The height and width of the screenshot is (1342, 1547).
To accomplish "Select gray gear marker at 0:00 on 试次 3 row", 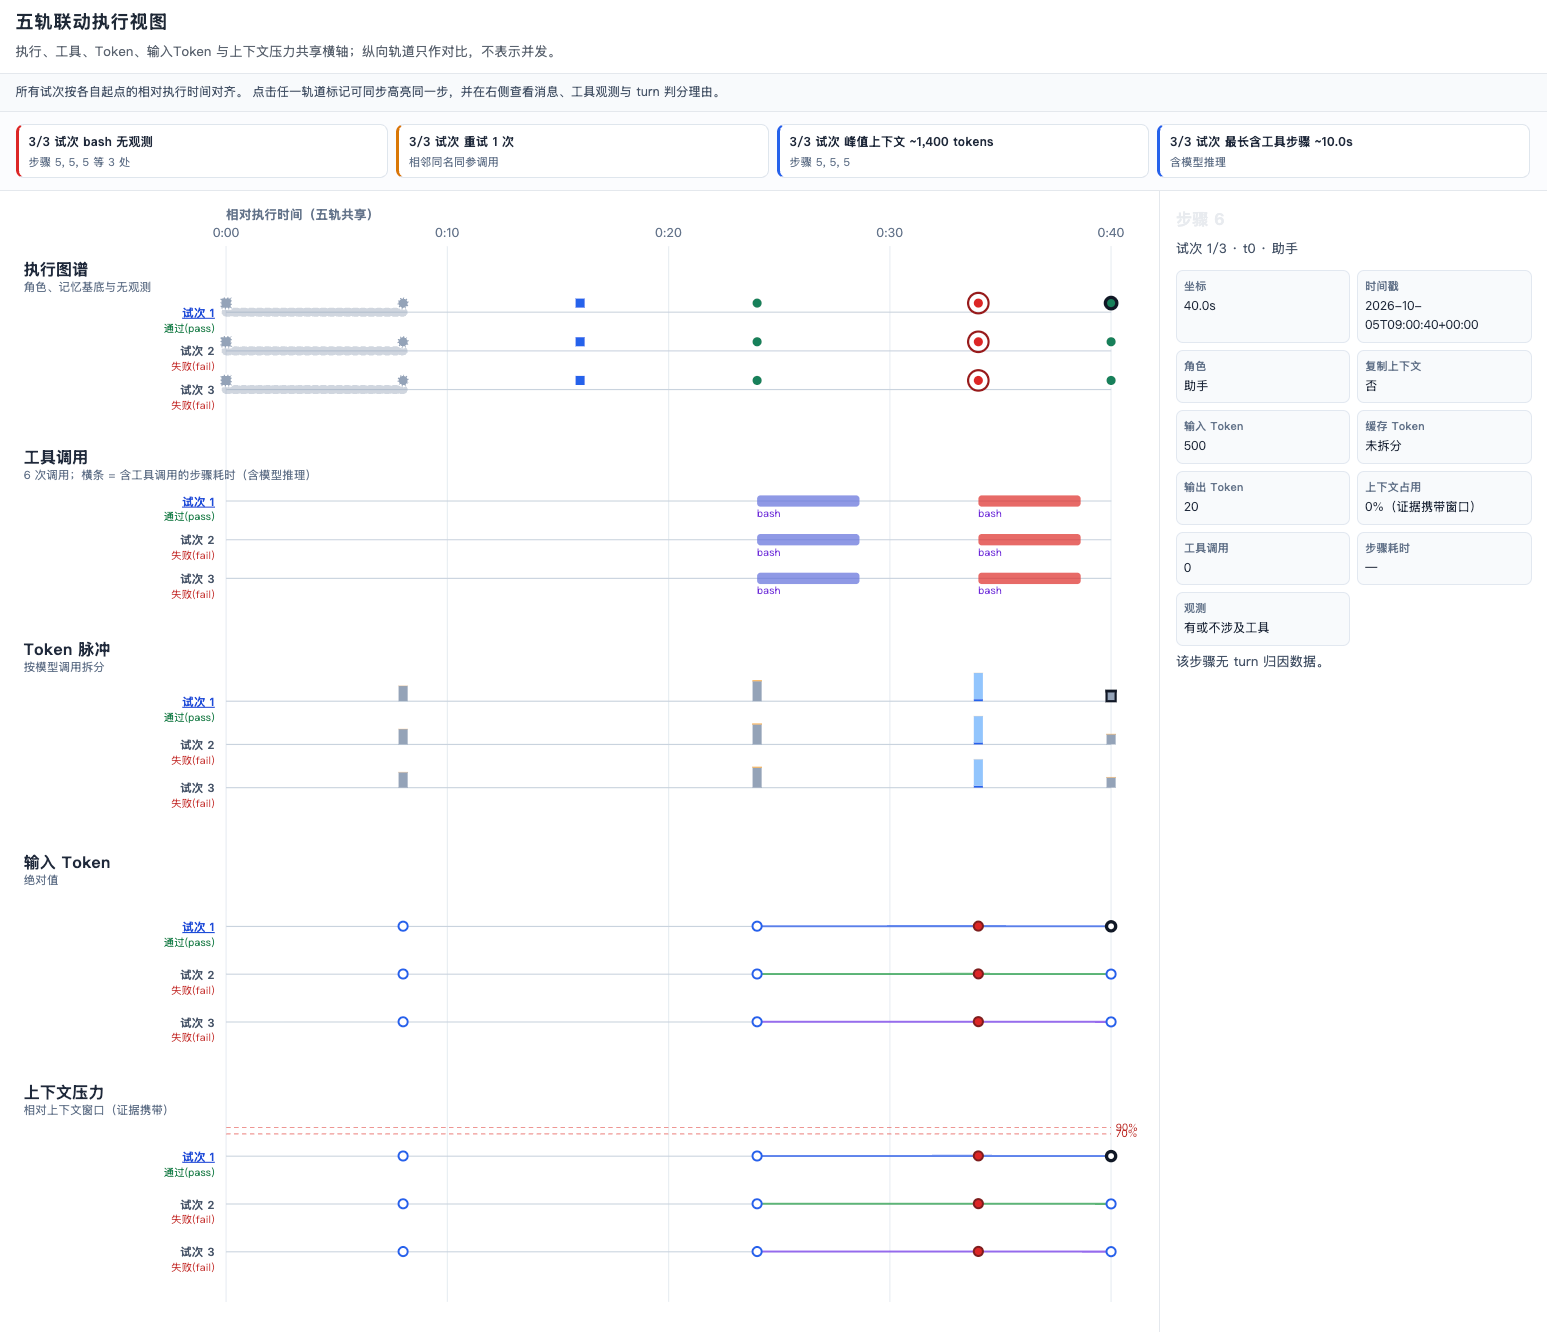I will [226, 380].
